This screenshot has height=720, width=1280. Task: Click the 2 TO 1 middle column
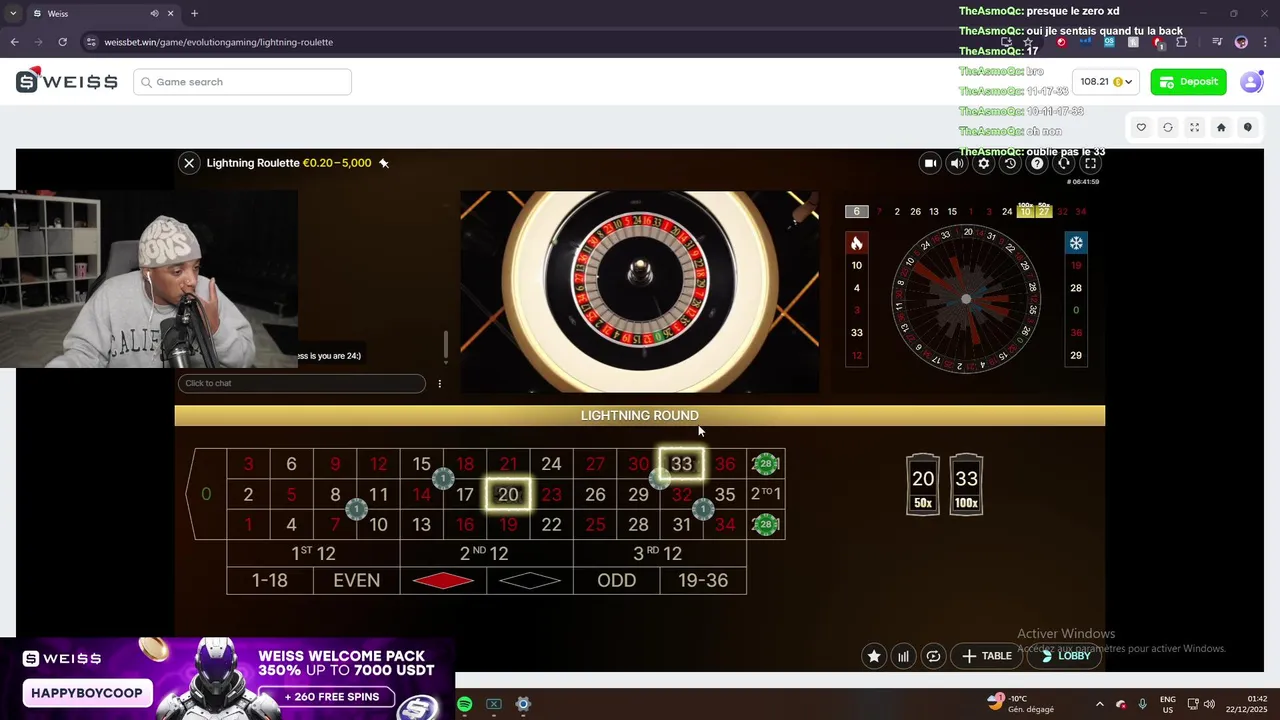[x=766, y=494]
